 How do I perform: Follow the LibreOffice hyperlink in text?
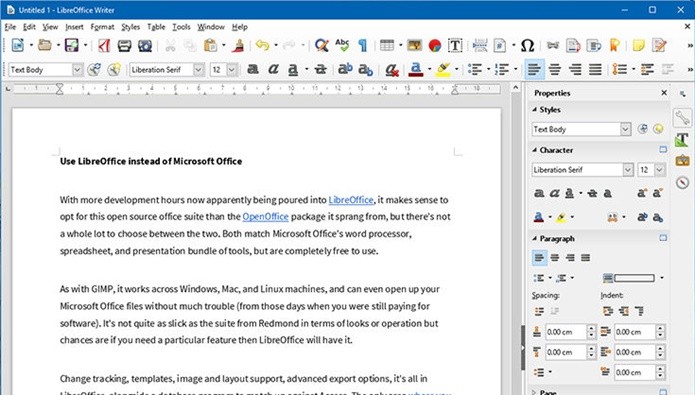351,200
